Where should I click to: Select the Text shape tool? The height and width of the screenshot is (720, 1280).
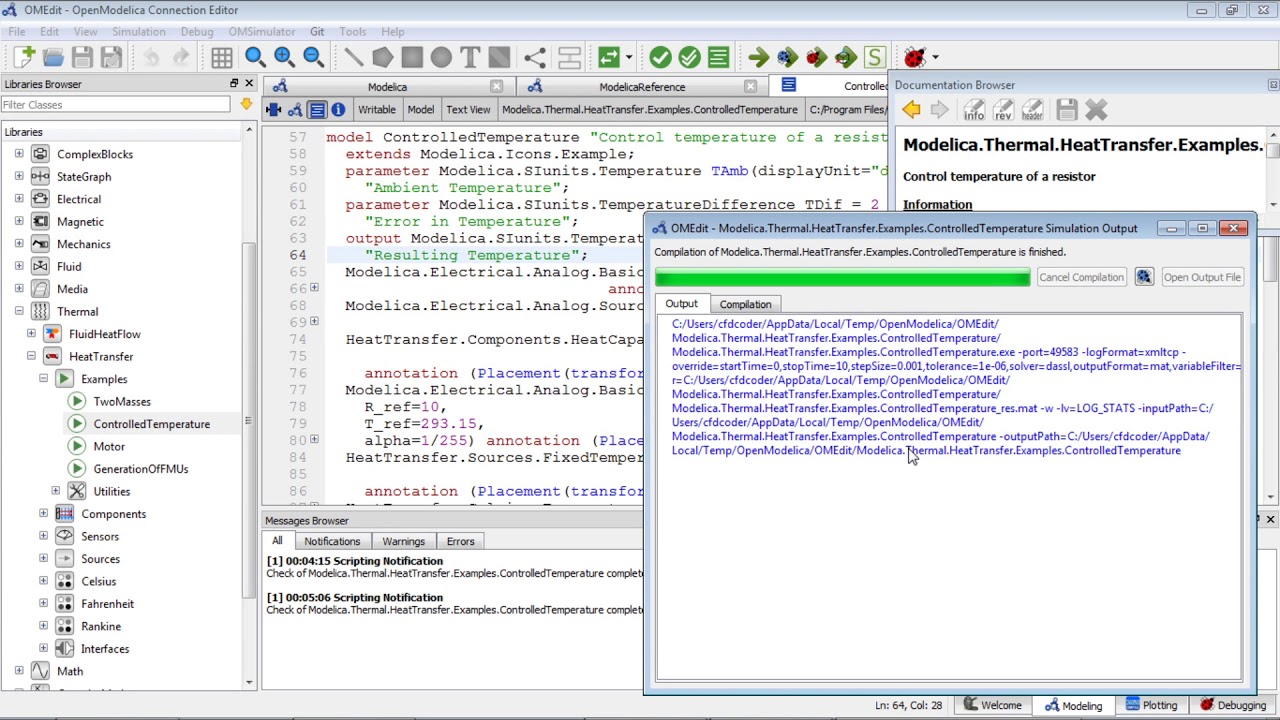coord(470,57)
